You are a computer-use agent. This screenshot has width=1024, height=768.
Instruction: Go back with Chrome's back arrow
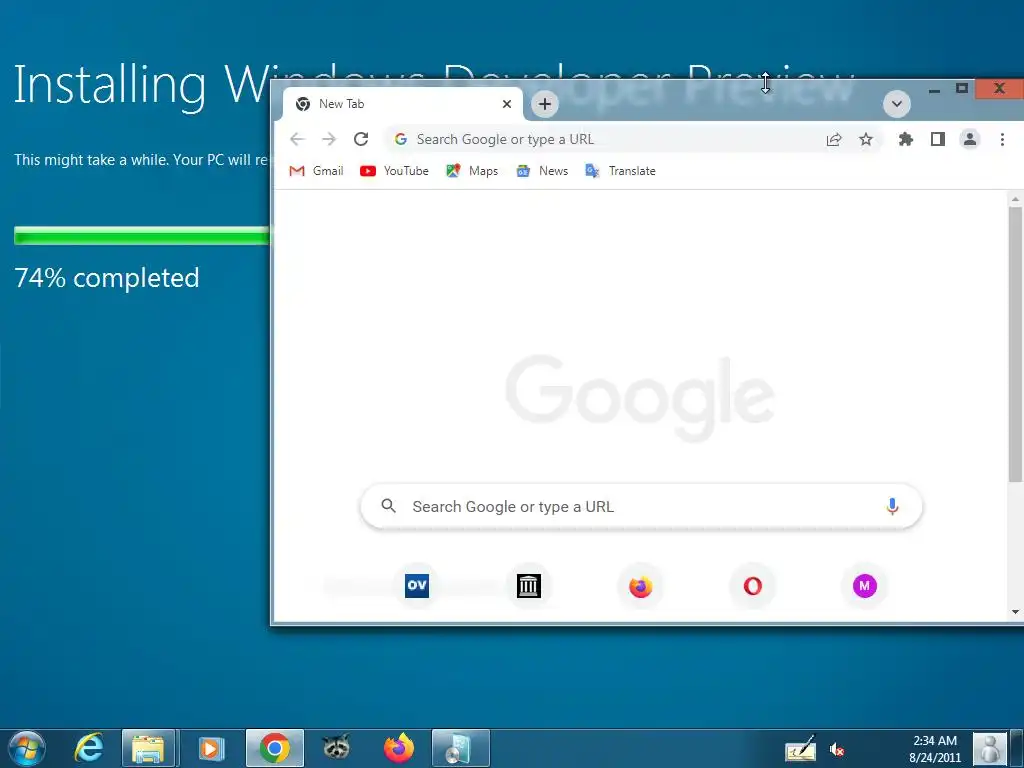[x=297, y=139]
